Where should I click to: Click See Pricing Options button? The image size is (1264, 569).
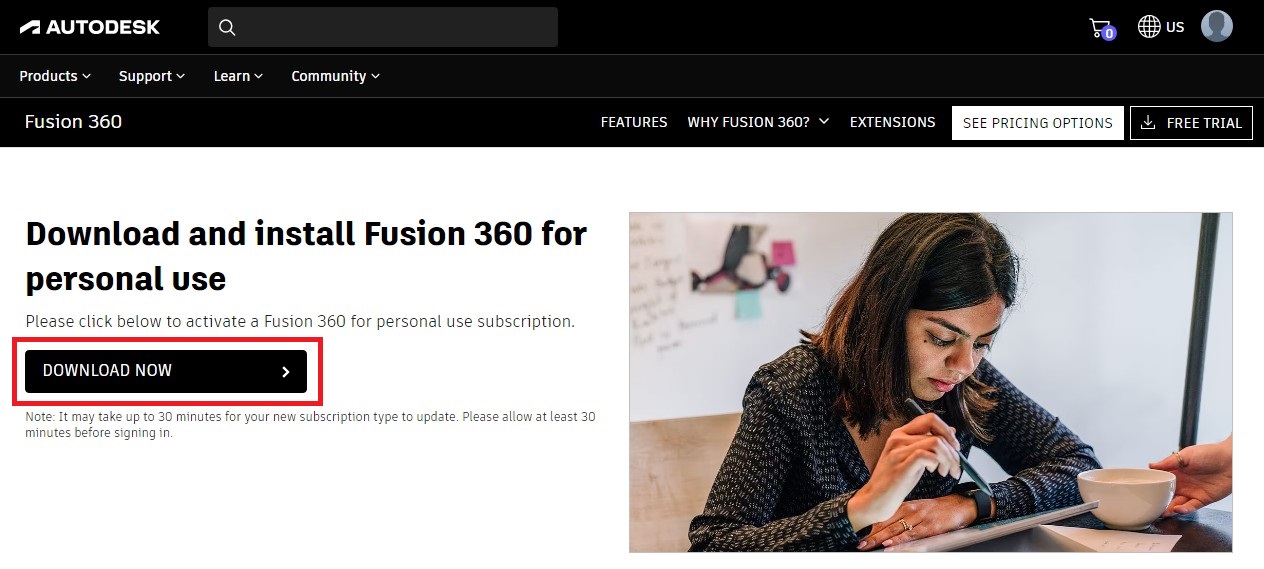click(x=1037, y=123)
